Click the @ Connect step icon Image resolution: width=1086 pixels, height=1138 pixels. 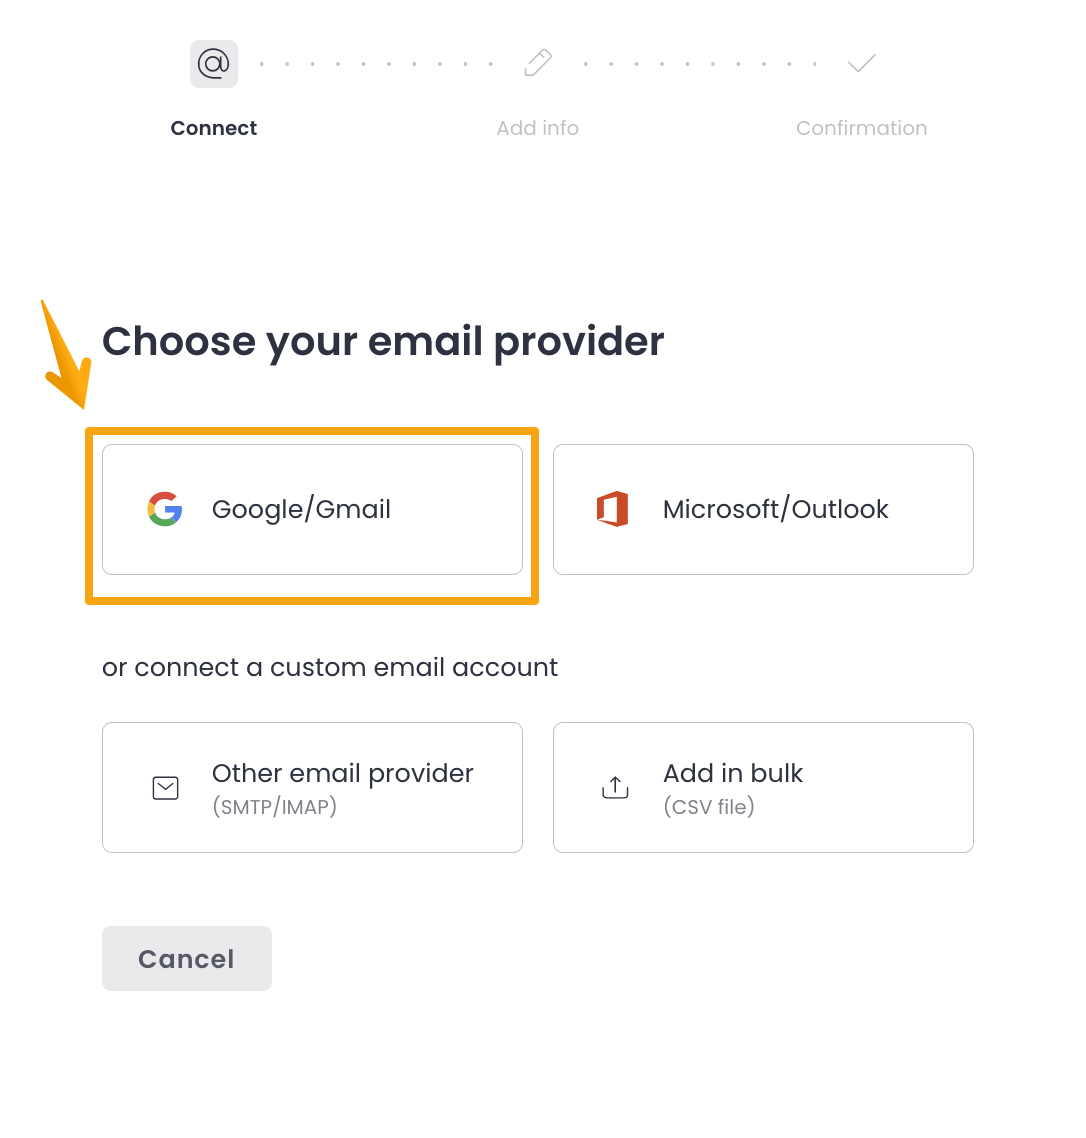213,64
